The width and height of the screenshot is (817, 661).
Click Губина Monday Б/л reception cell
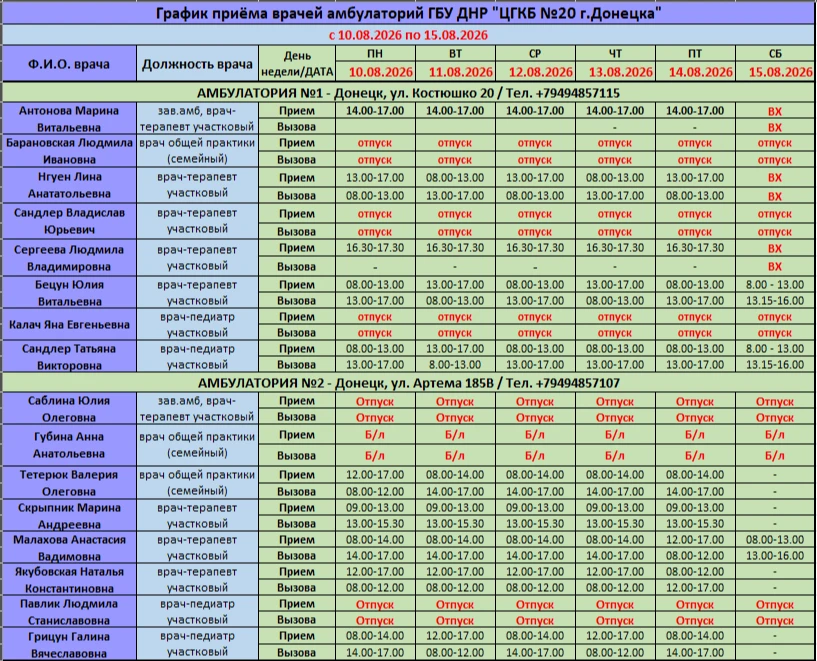click(375, 435)
